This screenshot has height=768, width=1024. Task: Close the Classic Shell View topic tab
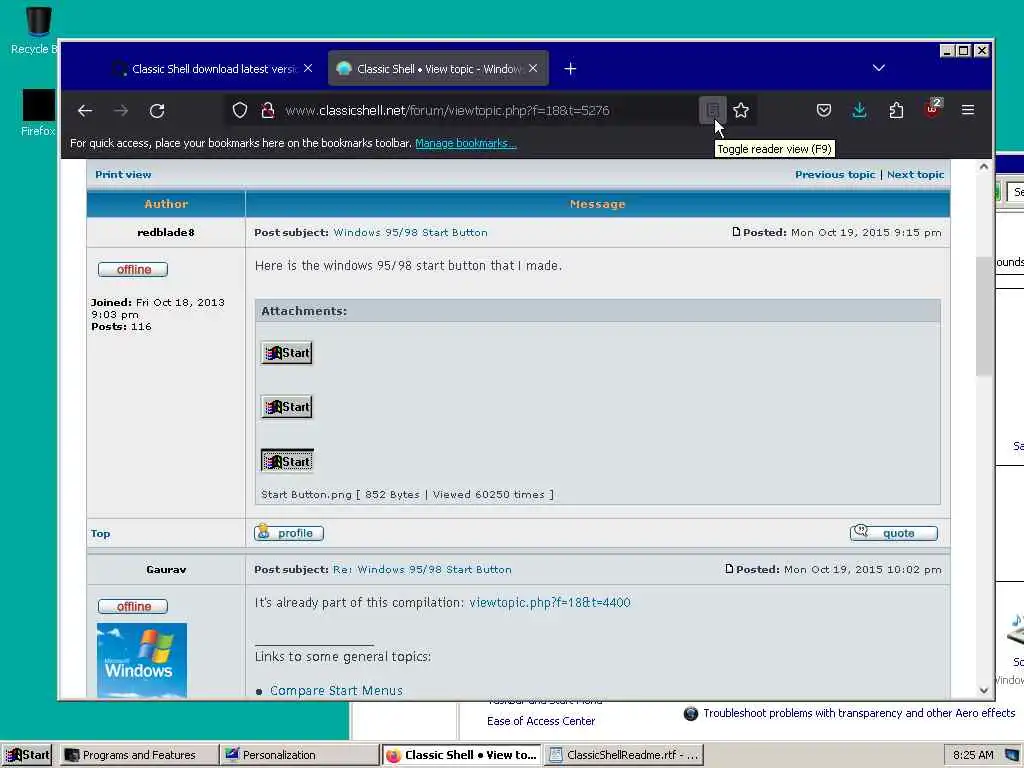click(534, 69)
